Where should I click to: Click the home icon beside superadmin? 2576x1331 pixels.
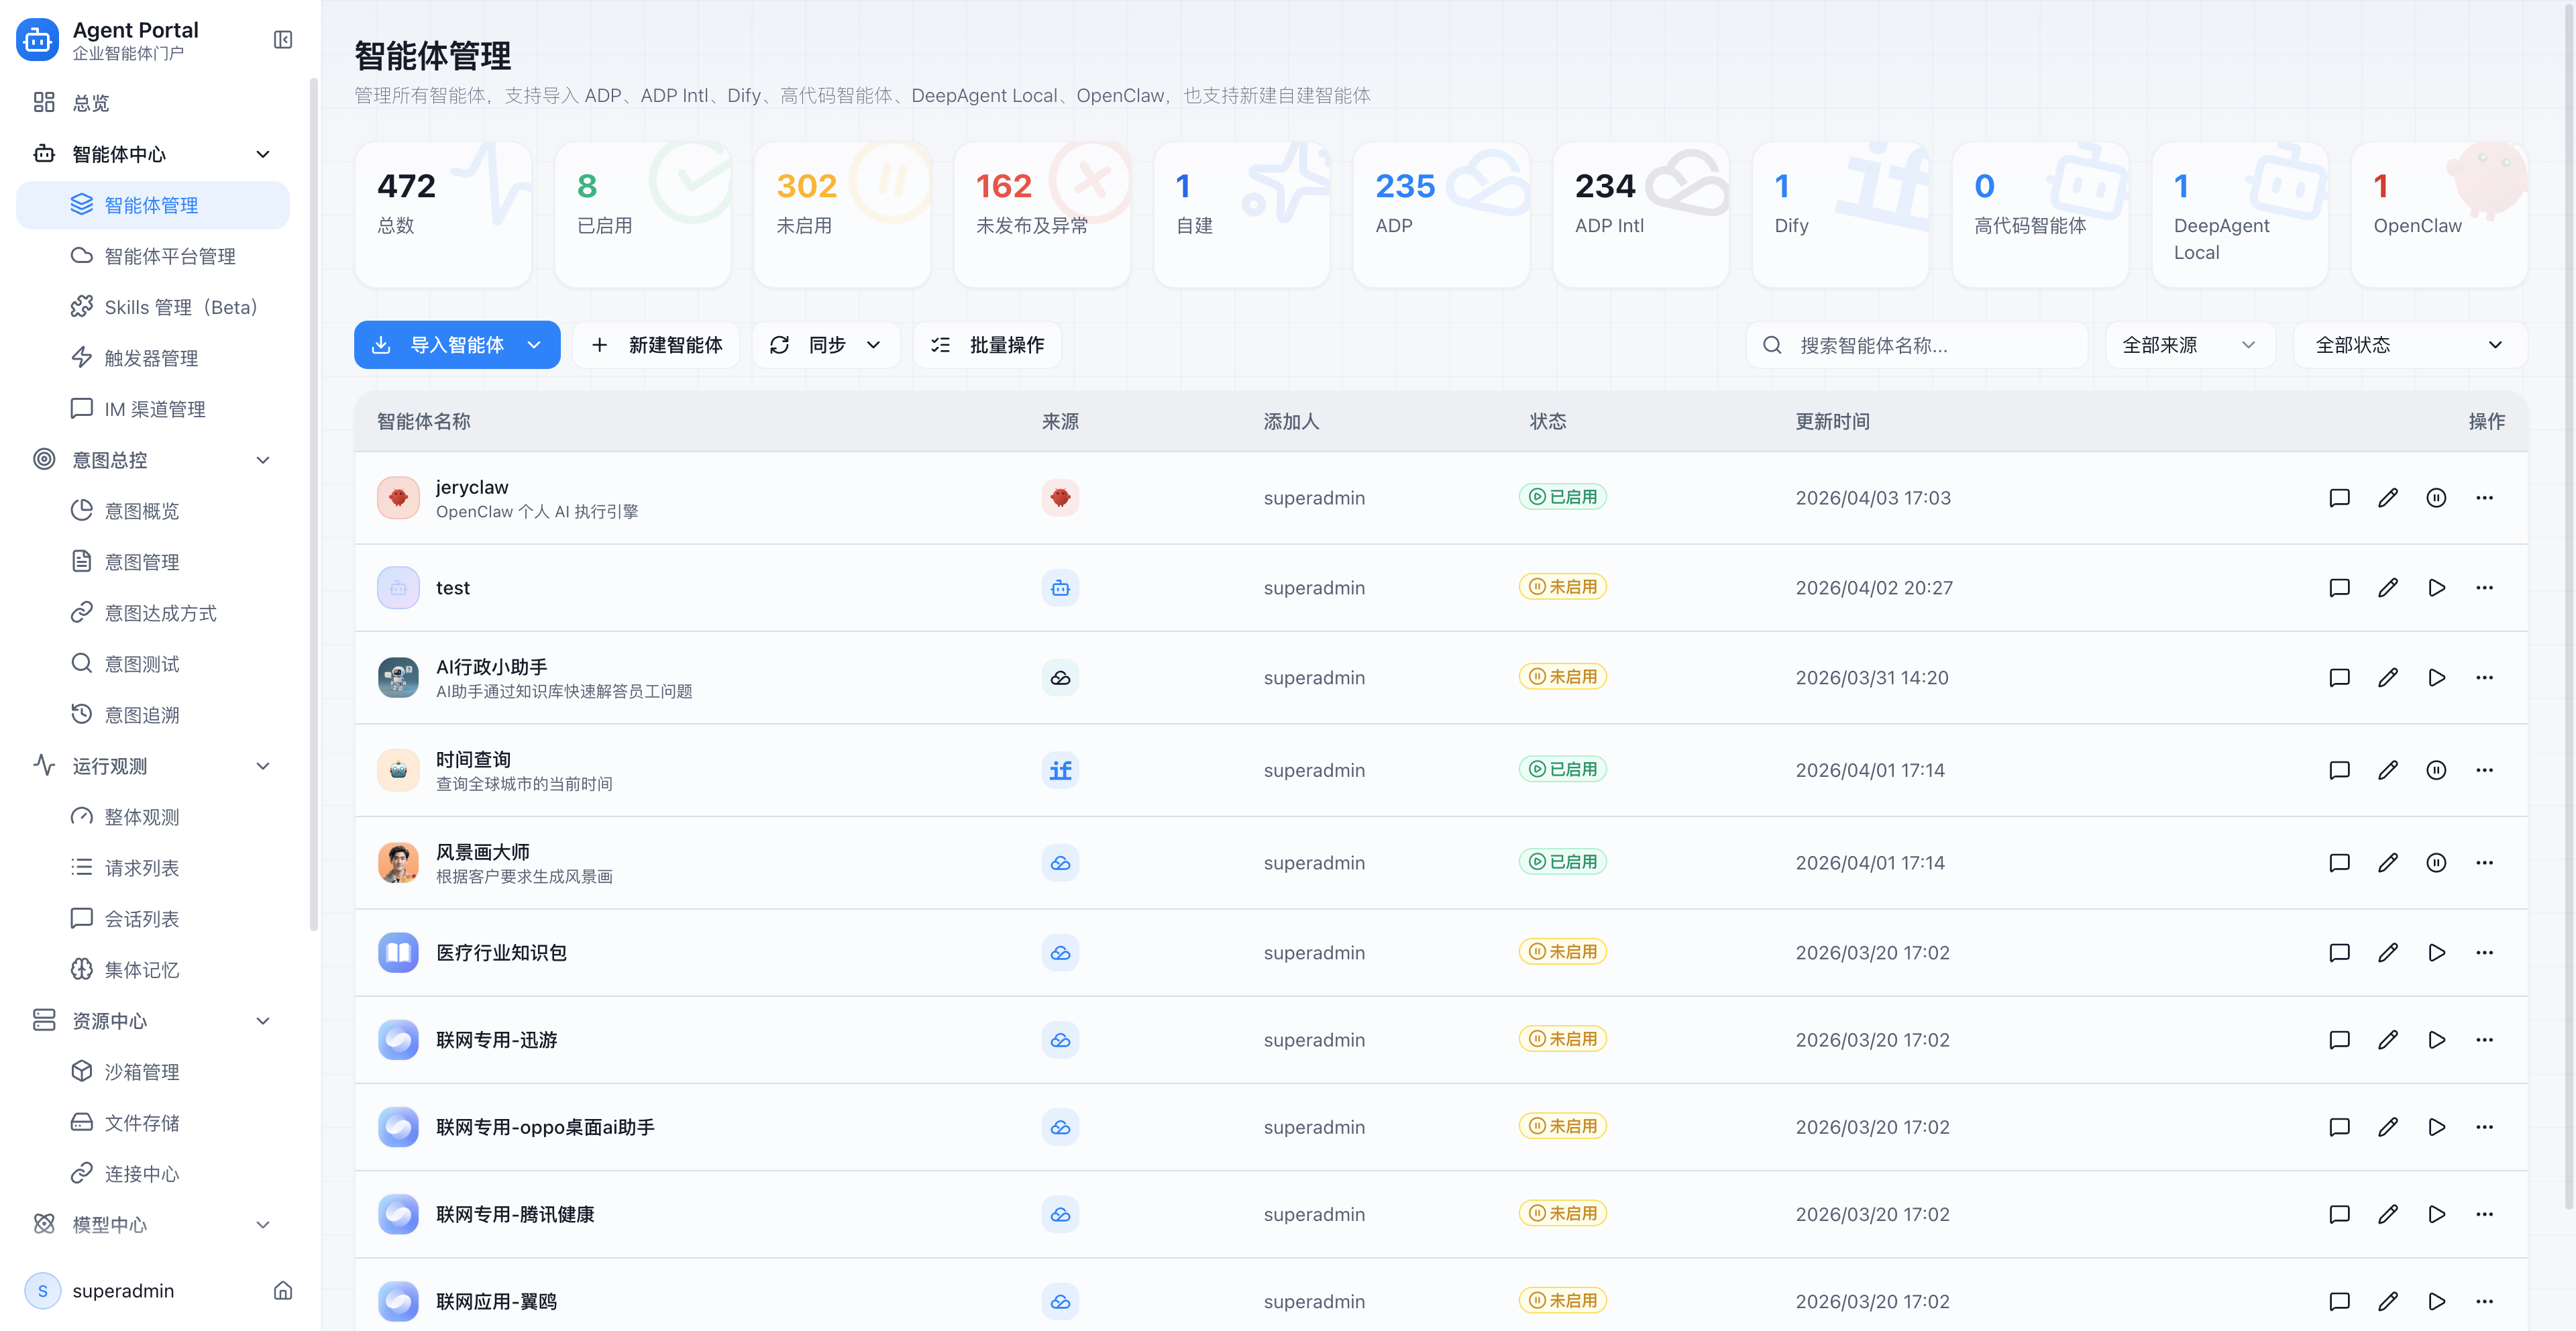[x=283, y=1291]
